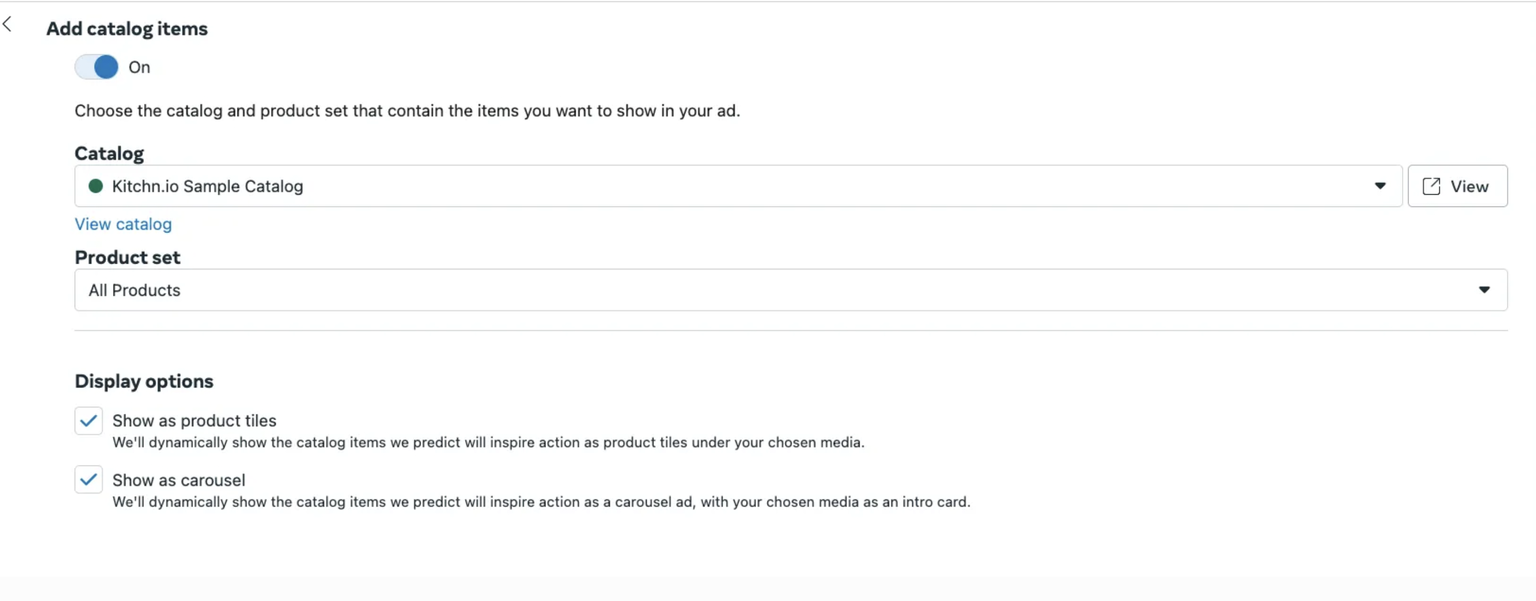Uncheck the Show as product tiles checkbox
This screenshot has width=1536, height=601.
point(89,421)
